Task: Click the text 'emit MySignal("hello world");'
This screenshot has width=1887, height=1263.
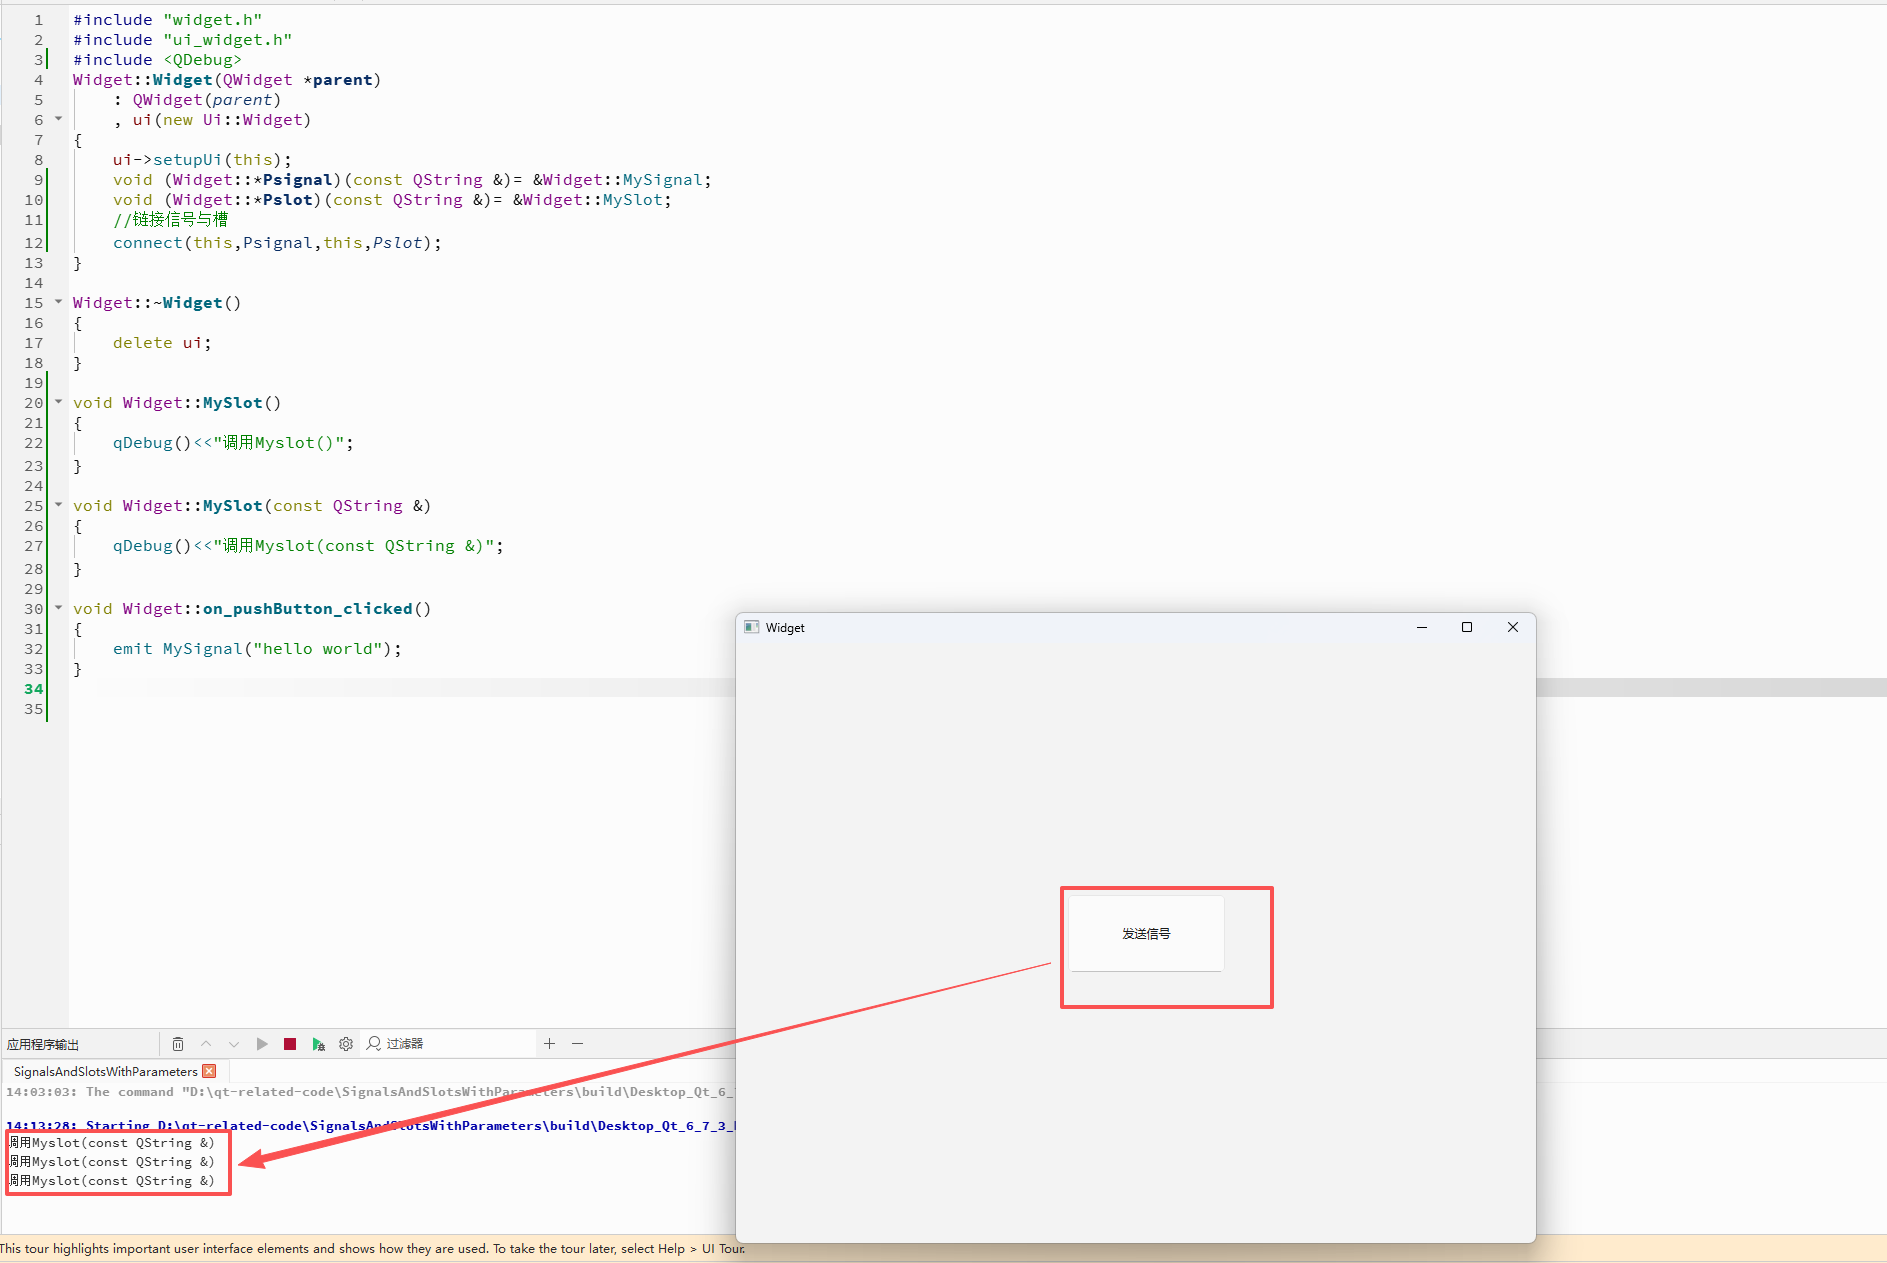Action: tap(257, 649)
